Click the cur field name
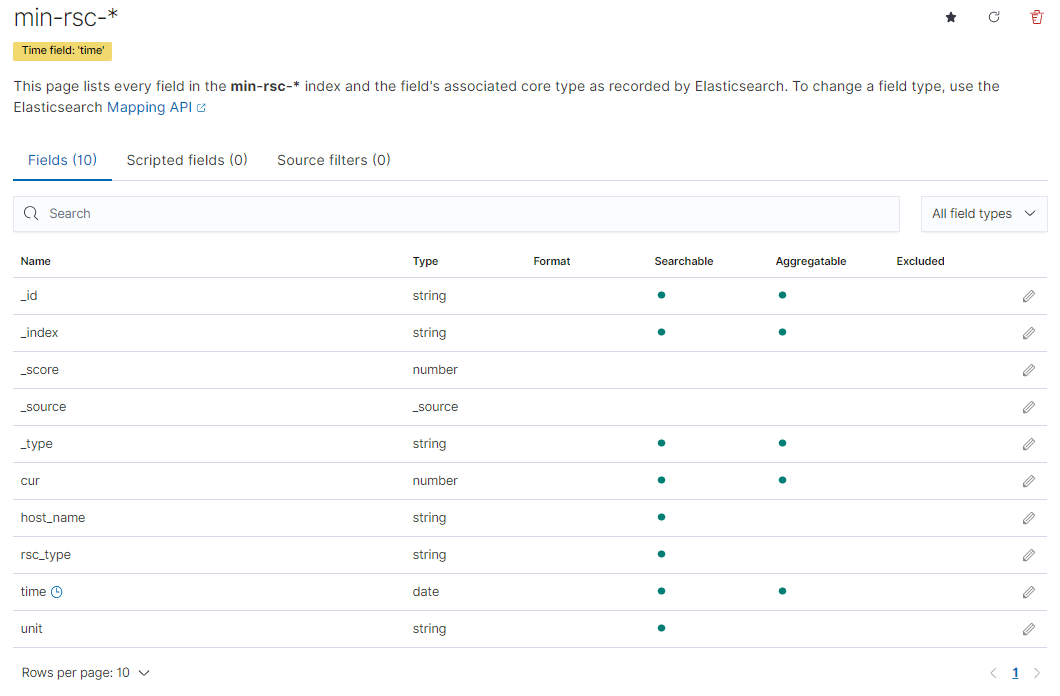1060x696 pixels. pos(30,481)
